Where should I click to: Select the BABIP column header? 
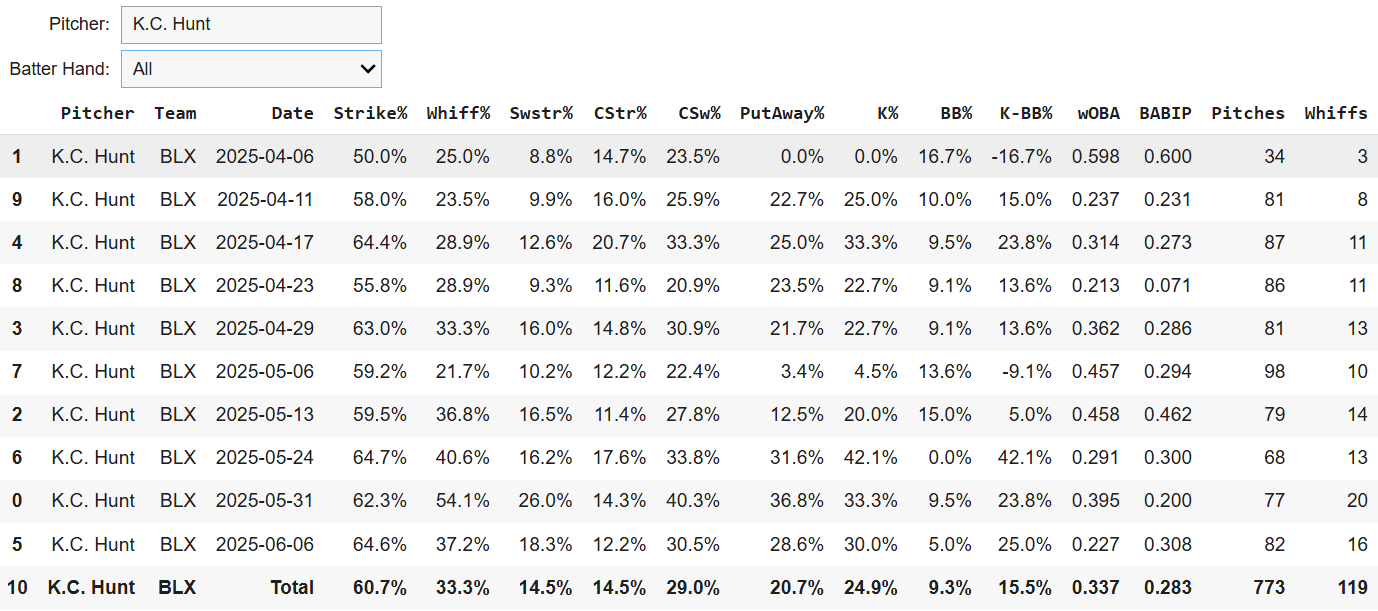pos(1165,113)
